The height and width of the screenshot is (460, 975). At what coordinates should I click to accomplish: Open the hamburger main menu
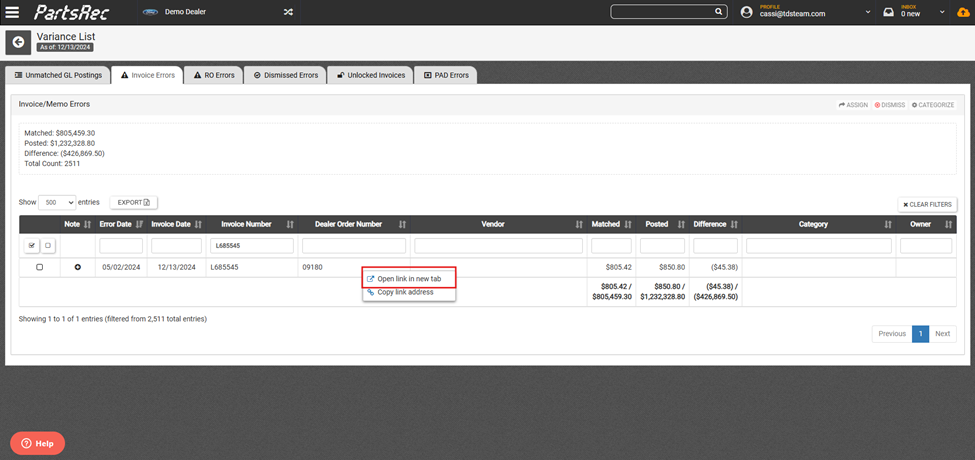(12, 12)
